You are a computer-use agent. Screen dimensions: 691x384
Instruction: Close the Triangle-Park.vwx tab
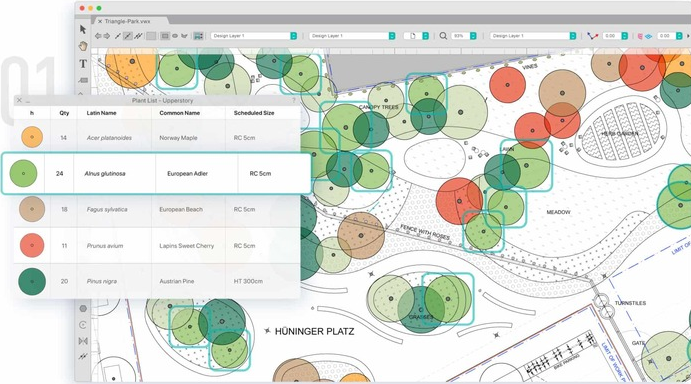[100, 21]
